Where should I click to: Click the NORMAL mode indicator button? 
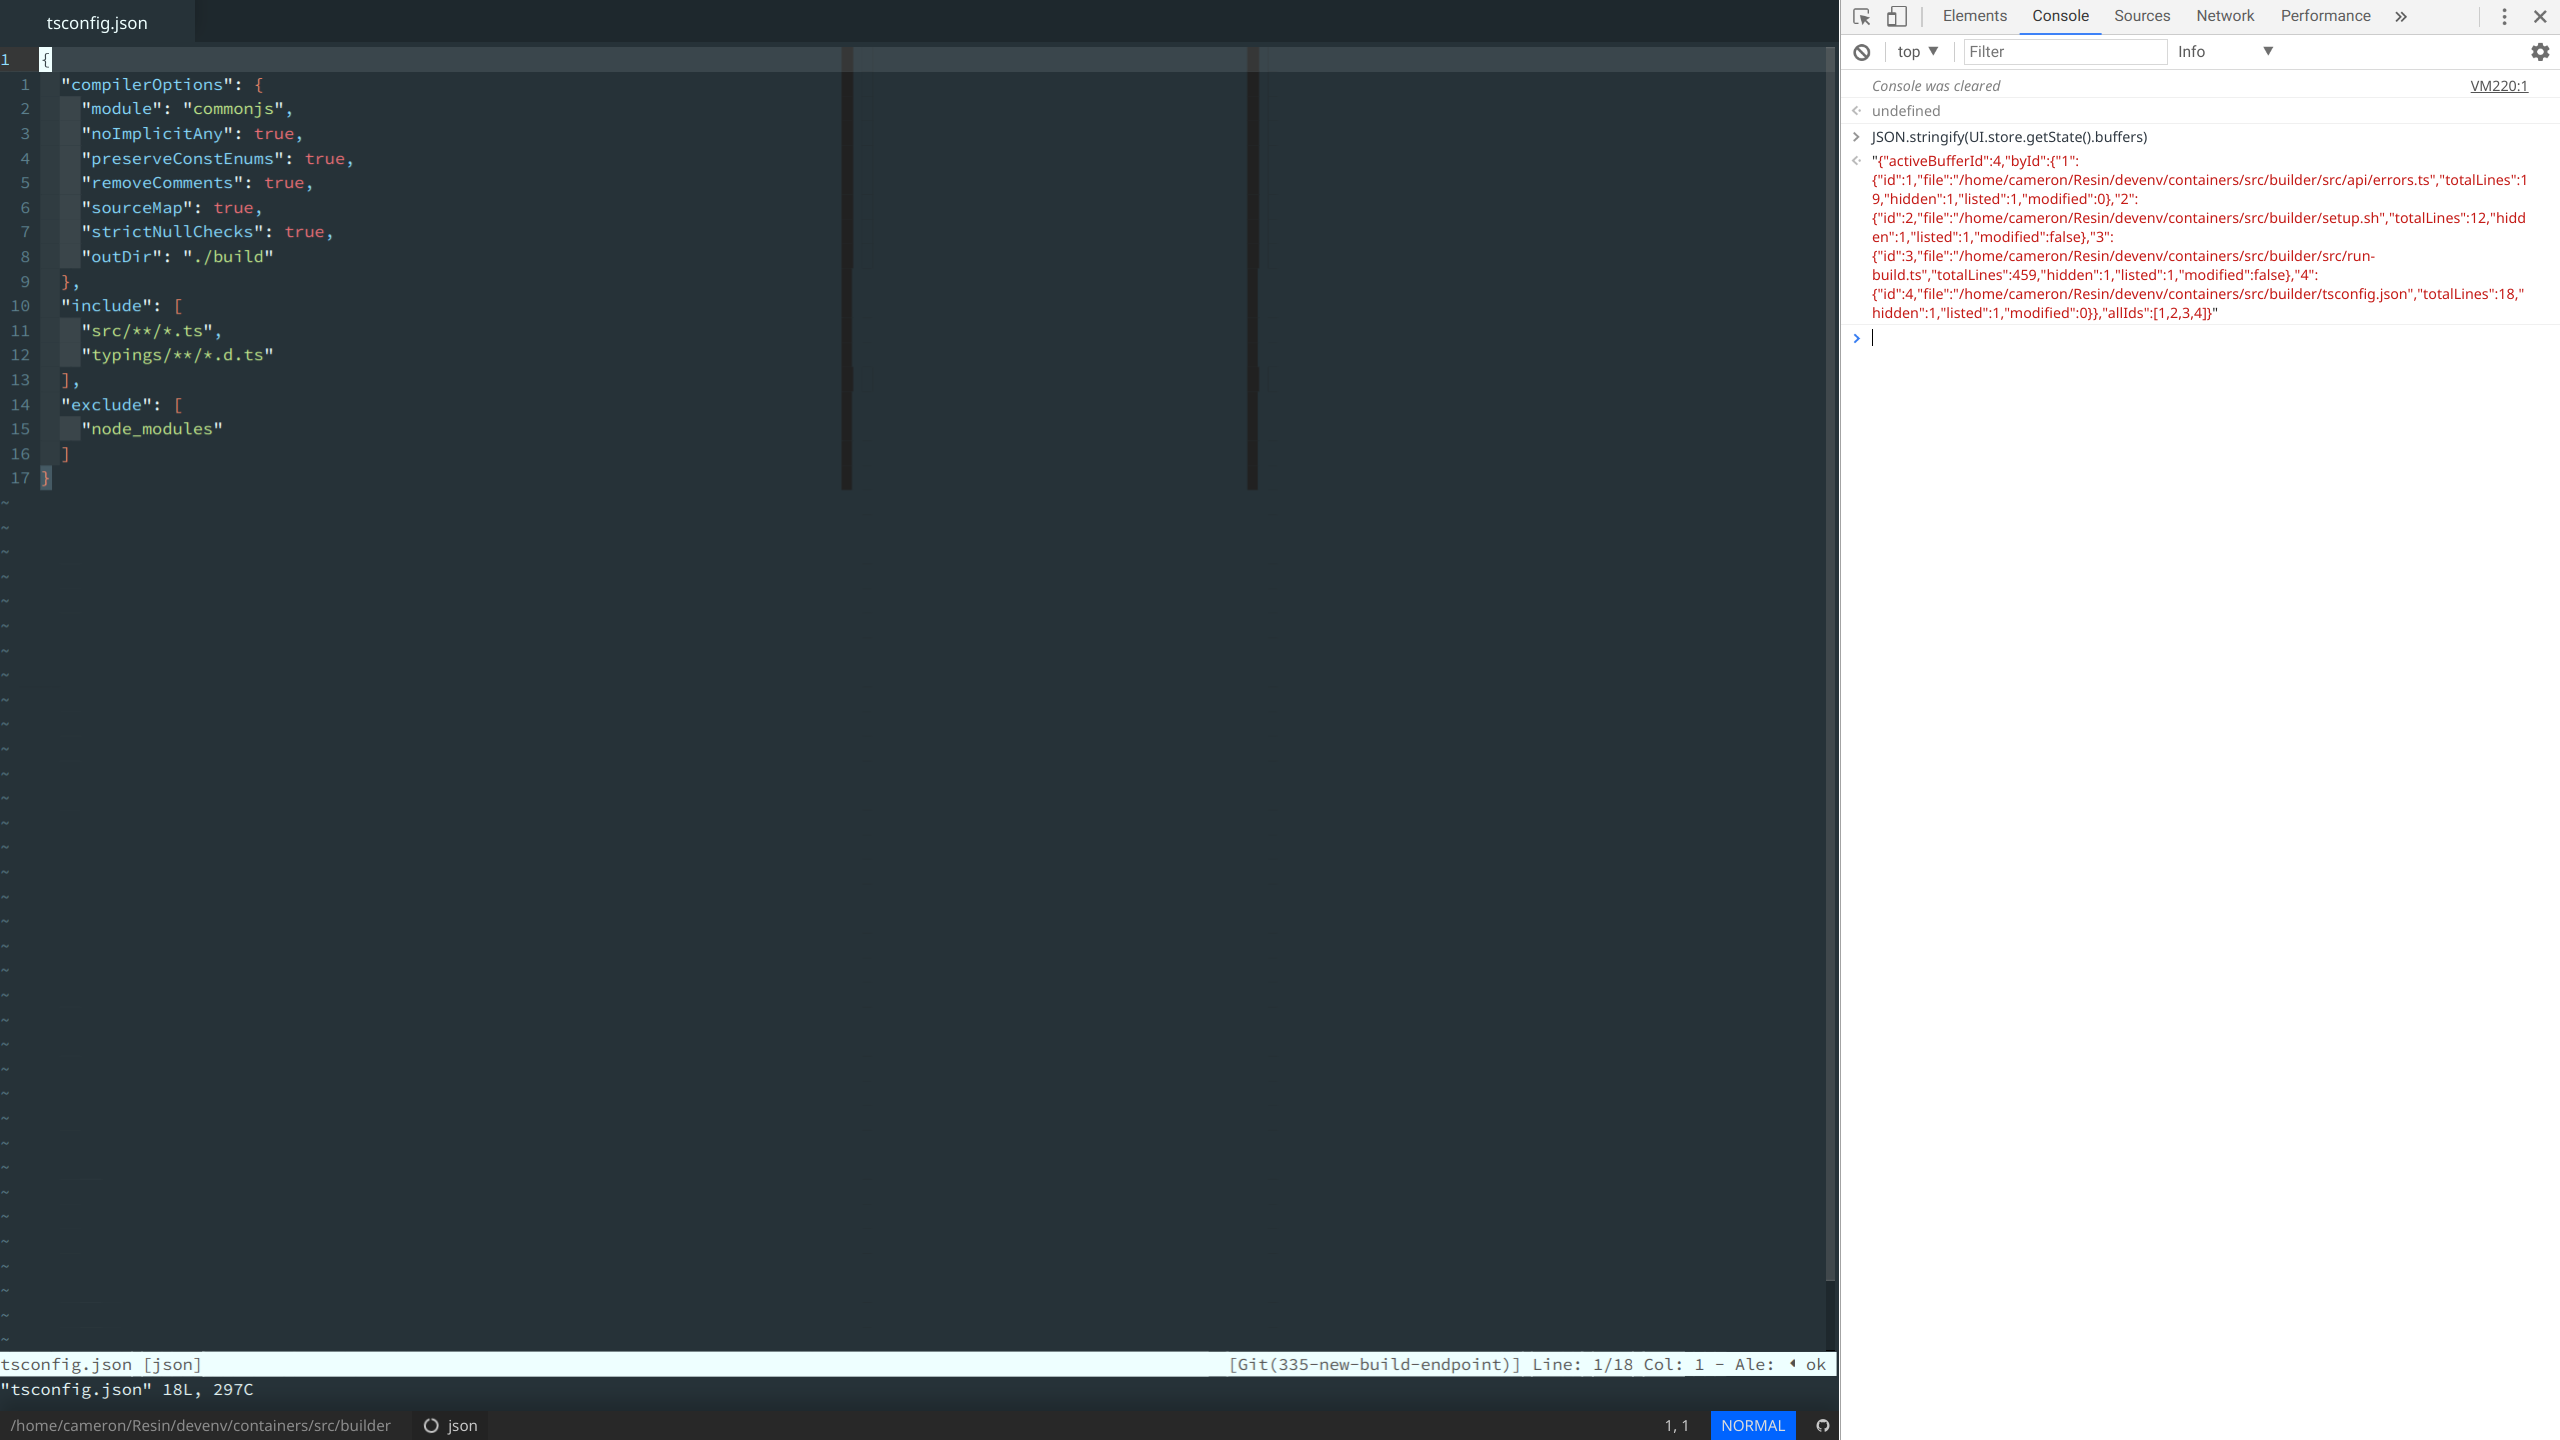(1752, 1426)
